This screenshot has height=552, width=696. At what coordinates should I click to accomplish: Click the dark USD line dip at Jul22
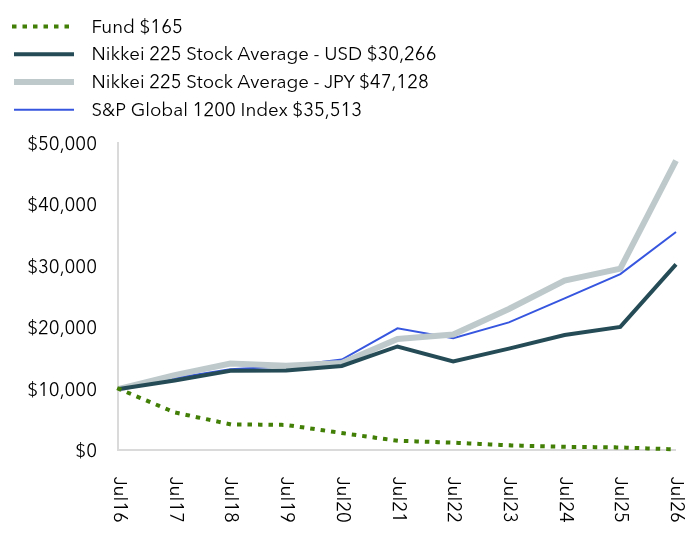coord(453,361)
